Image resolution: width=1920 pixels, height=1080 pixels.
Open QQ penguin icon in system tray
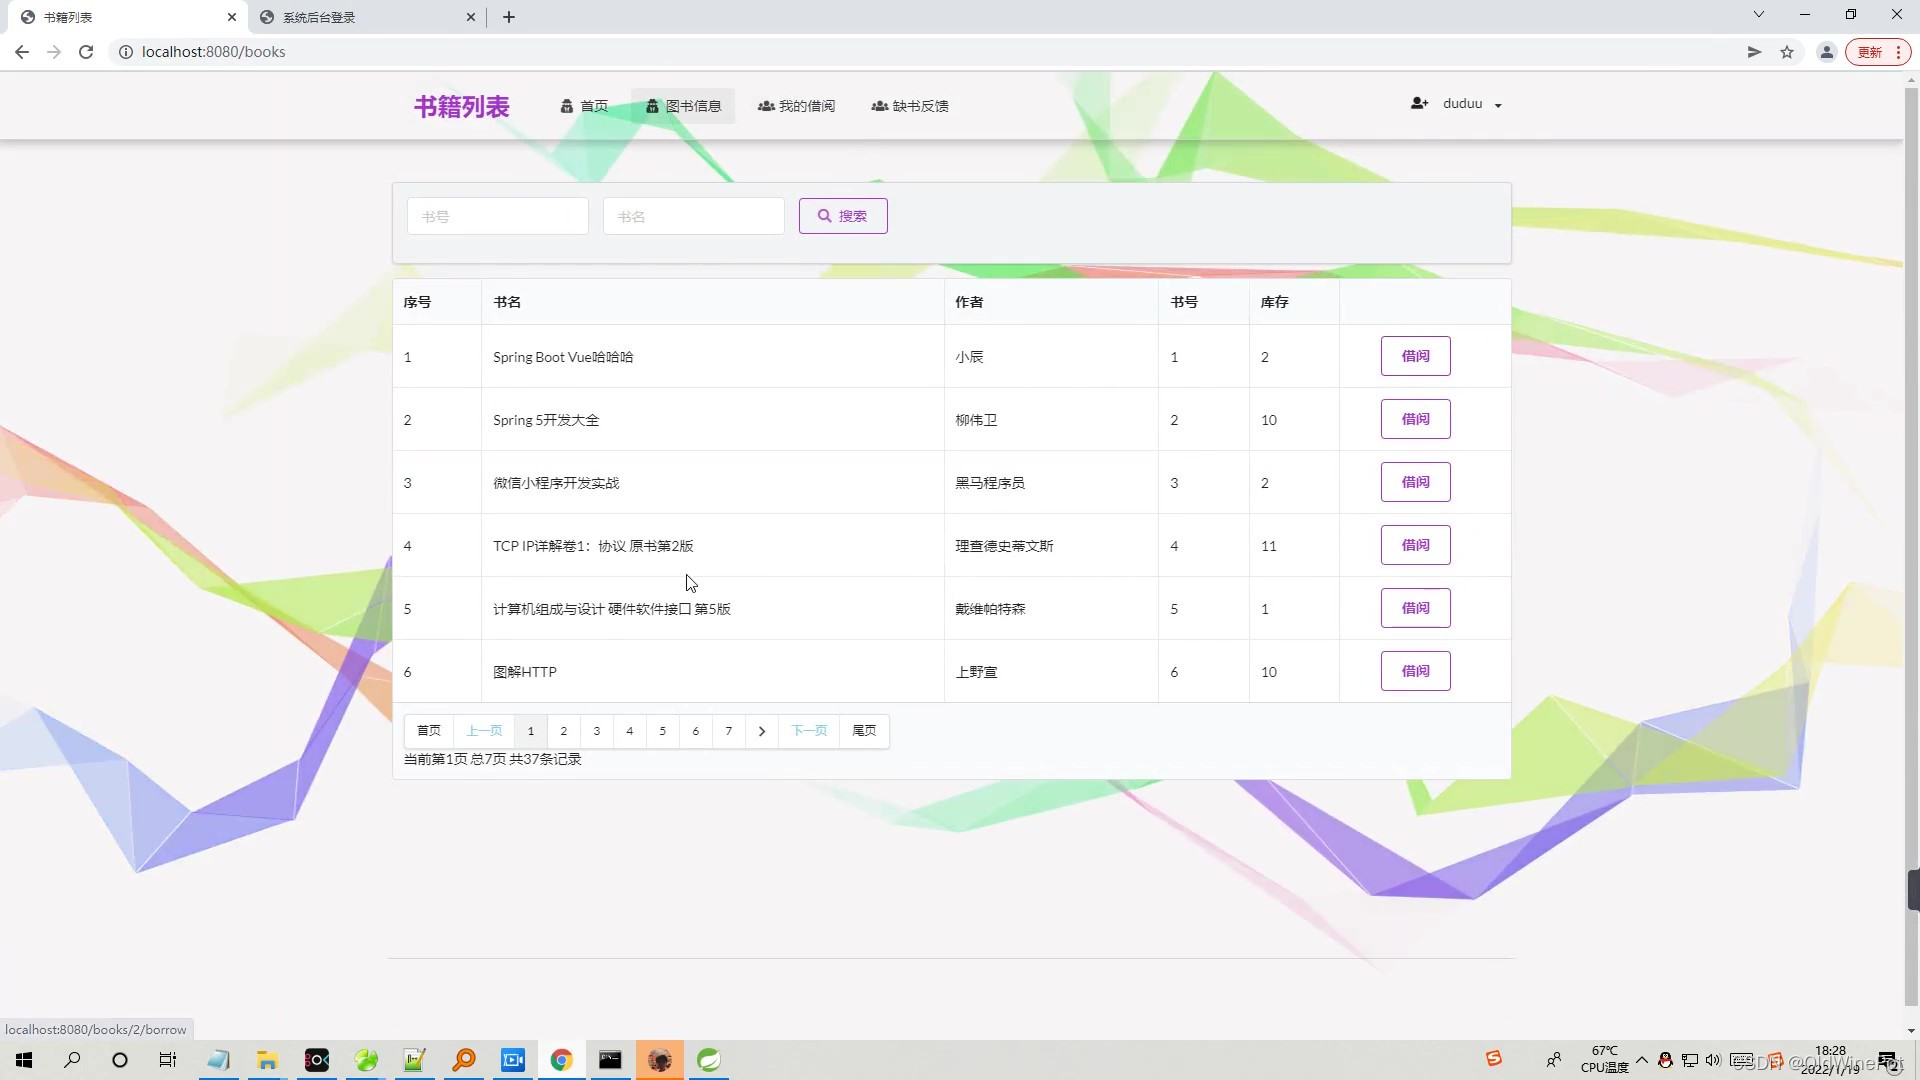pos(1665,1061)
